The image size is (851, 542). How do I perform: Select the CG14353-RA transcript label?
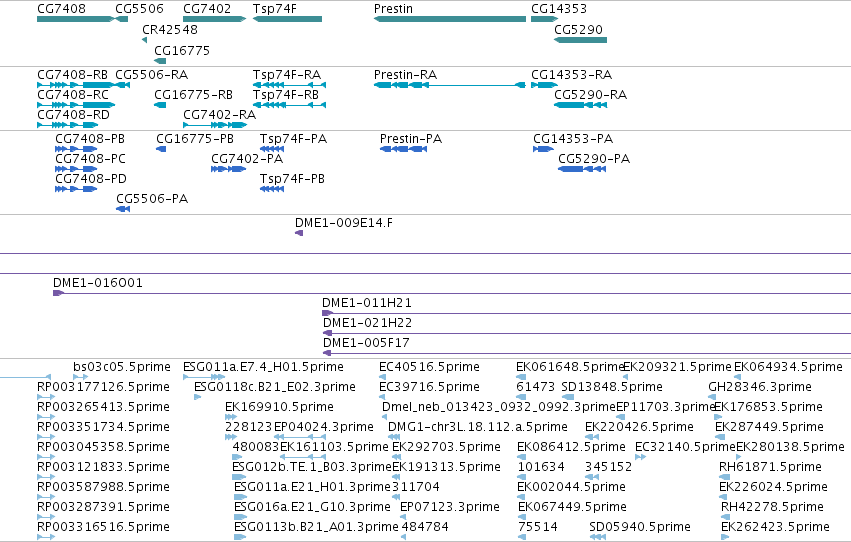[571, 75]
